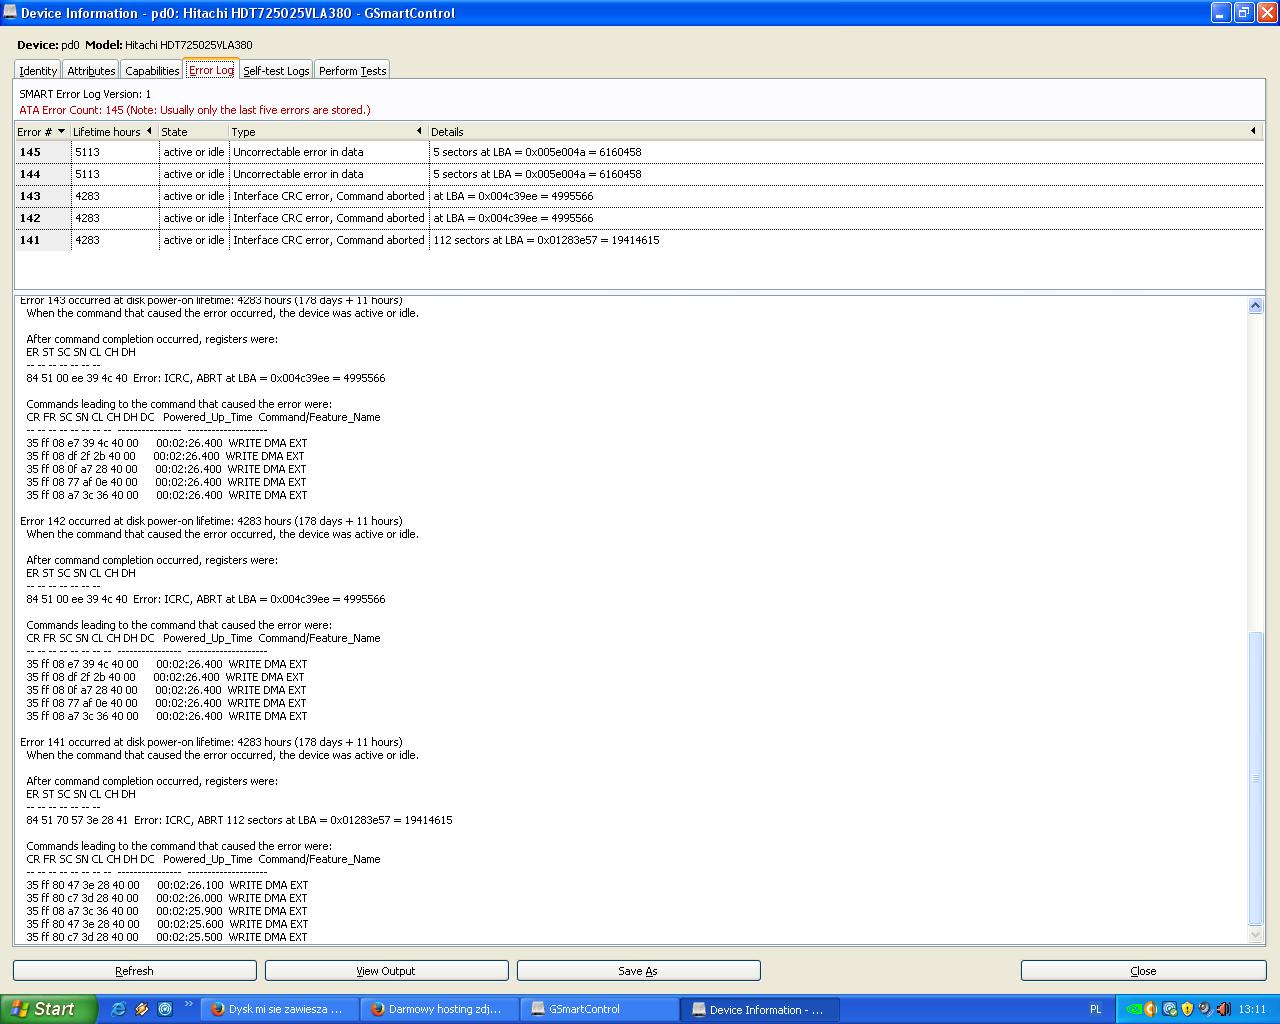Click the PL language indicator
This screenshot has width=1280, height=1024.
click(x=1095, y=1009)
